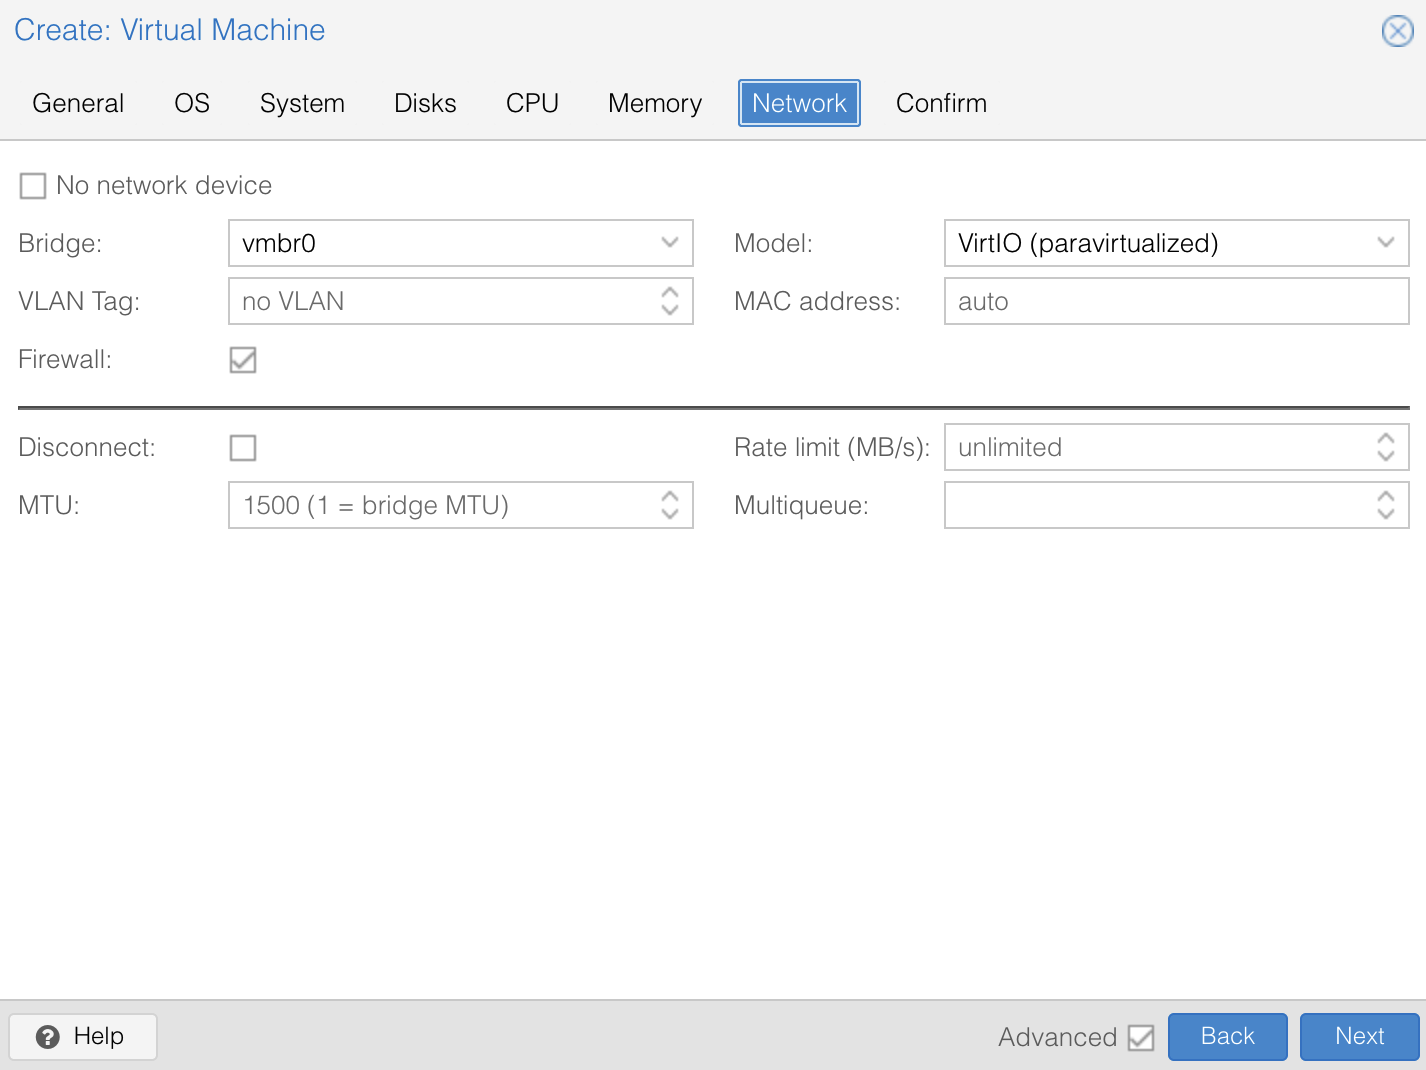Click the Help button with question mark icon
Viewport: 1426px width, 1070px height.
[x=83, y=1036]
